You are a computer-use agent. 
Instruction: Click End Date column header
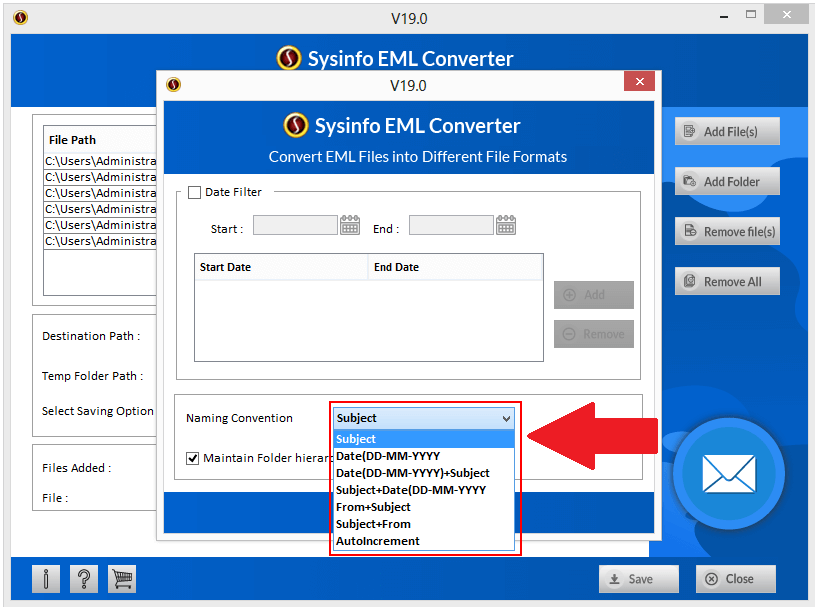(455, 267)
